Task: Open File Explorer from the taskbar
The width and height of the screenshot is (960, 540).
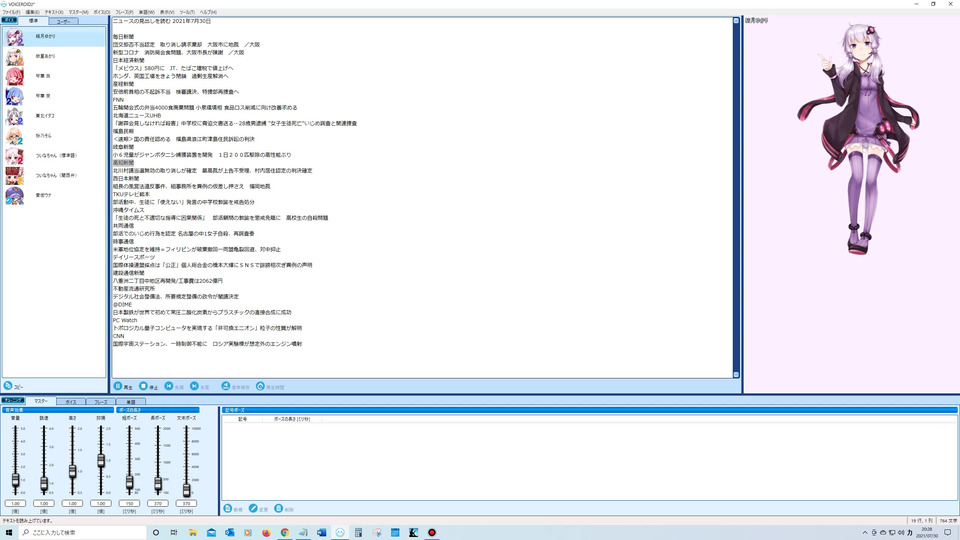Action: (x=192, y=533)
